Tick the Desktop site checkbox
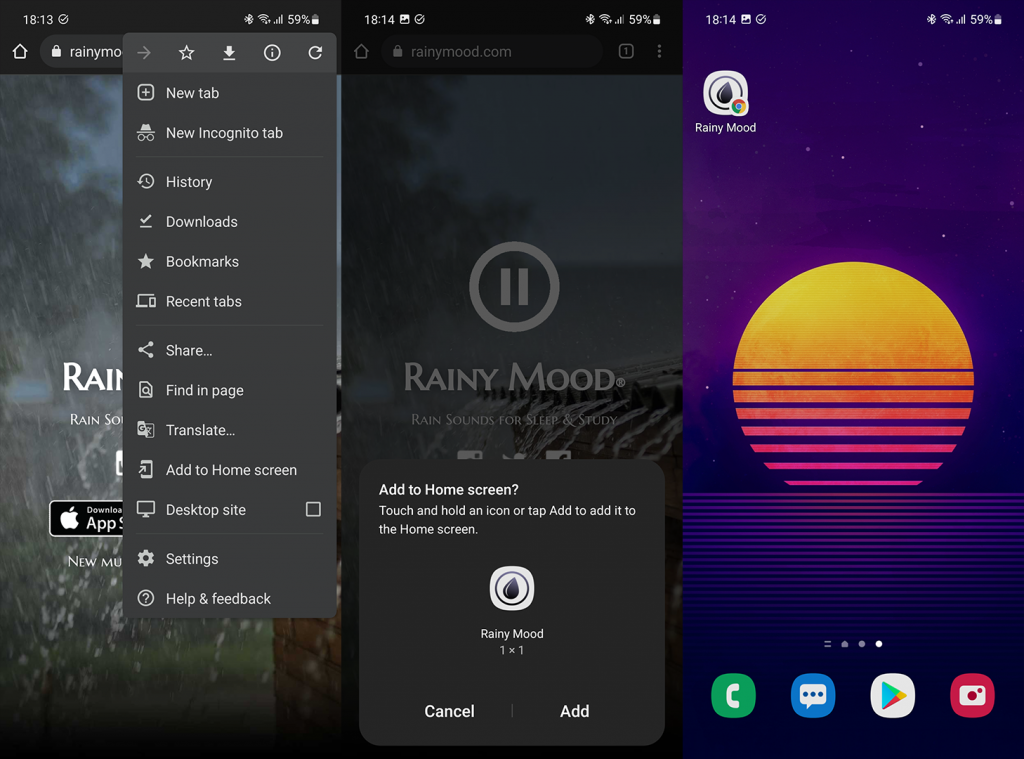The image size is (1024, 759). pos(313,509)
